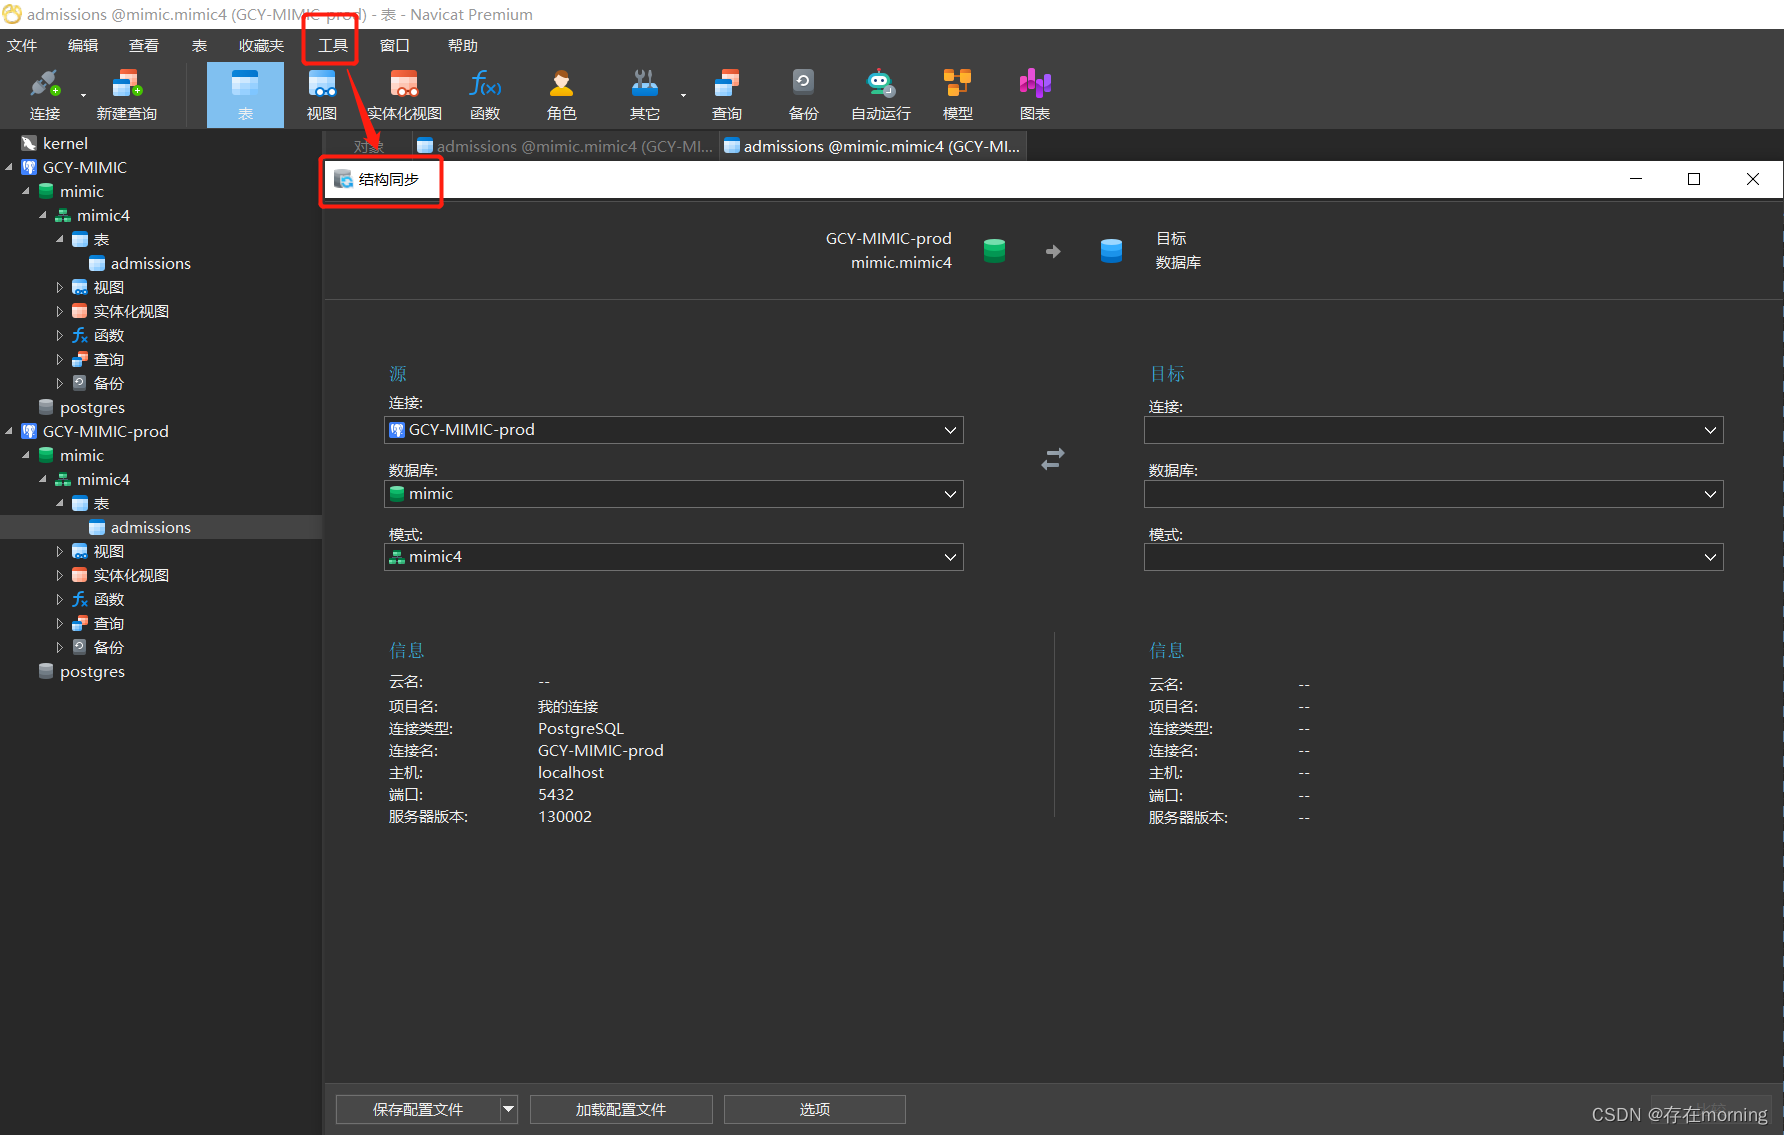The height and width of the screenshot is (1135, 1784).
Task: Open the 窗口 menu
Action: 395,45
